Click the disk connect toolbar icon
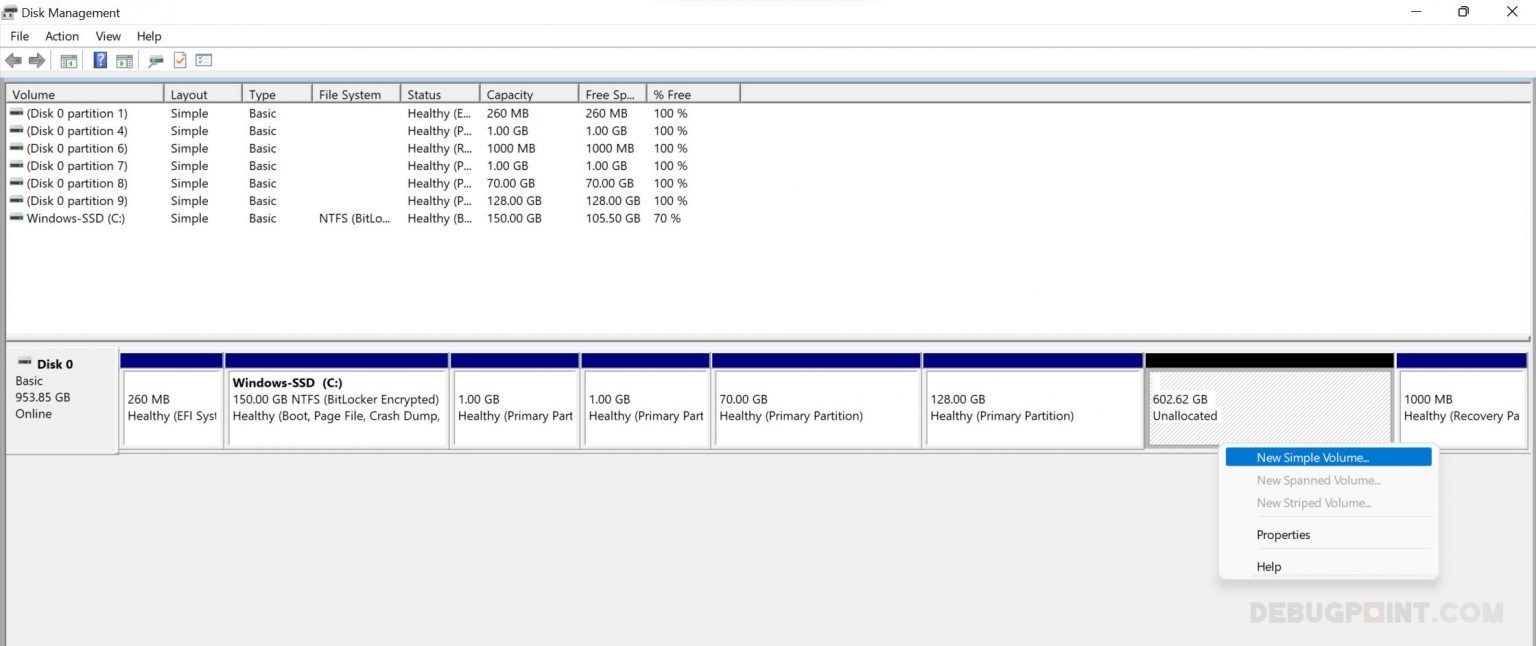The height and width of the screenshot is (646, 1536). (x=155, y=61)
